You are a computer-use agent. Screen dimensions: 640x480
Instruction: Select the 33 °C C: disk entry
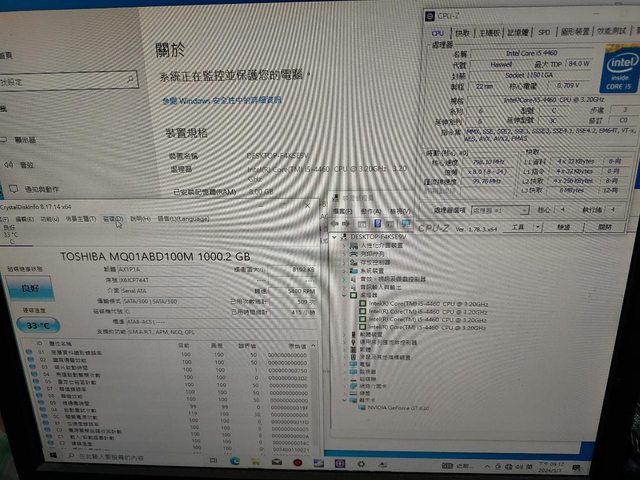pos(11,234)
